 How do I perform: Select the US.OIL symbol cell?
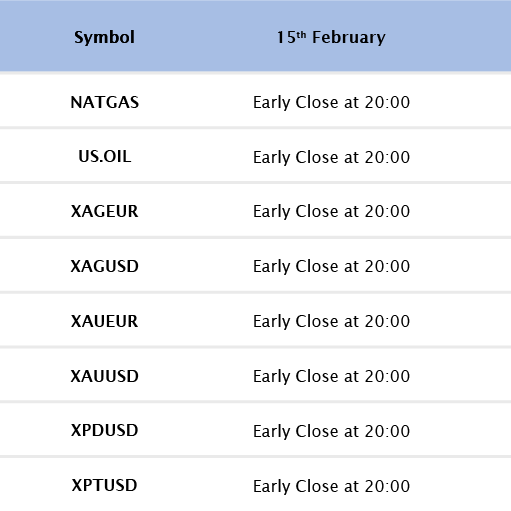pos(105,157)
